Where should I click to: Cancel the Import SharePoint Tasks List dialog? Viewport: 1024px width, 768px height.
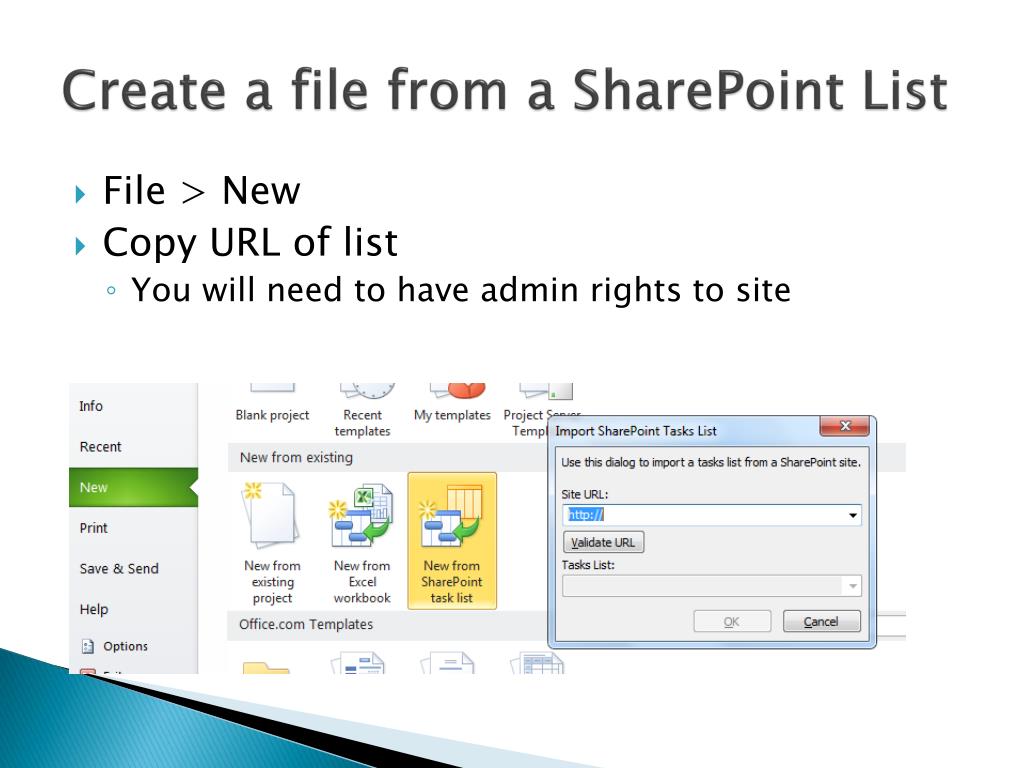click(x=822, y=621)
